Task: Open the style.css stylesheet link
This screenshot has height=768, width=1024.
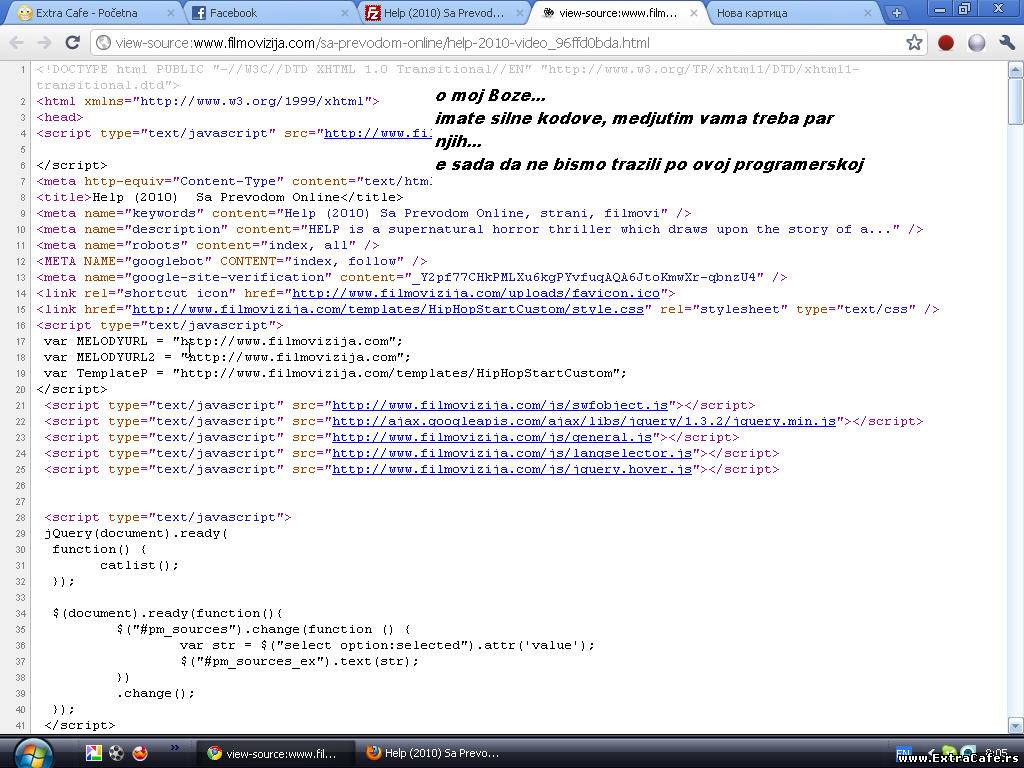Action: coord(388,309)
